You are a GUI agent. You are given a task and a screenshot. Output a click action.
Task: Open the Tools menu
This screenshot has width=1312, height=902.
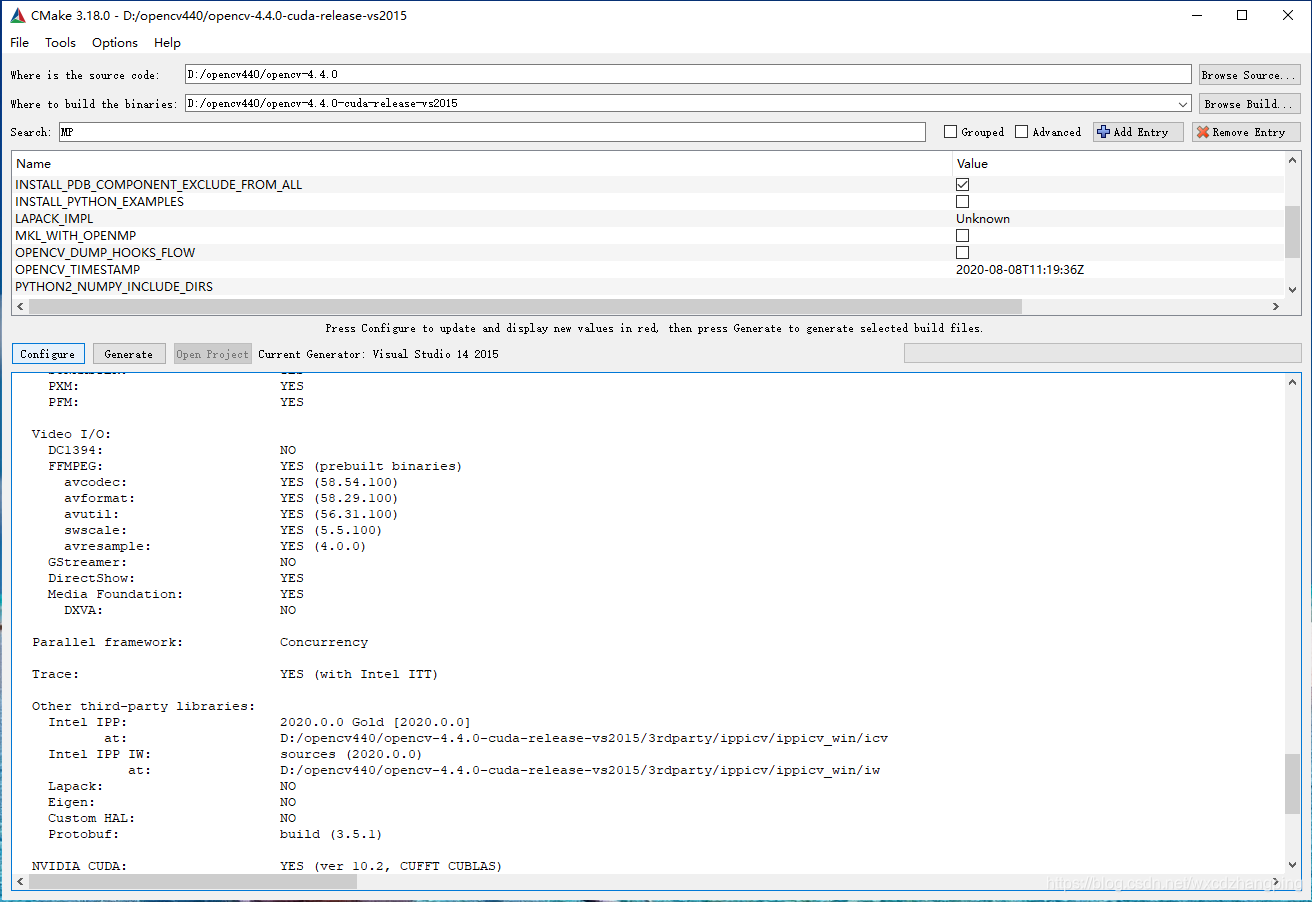60,42
